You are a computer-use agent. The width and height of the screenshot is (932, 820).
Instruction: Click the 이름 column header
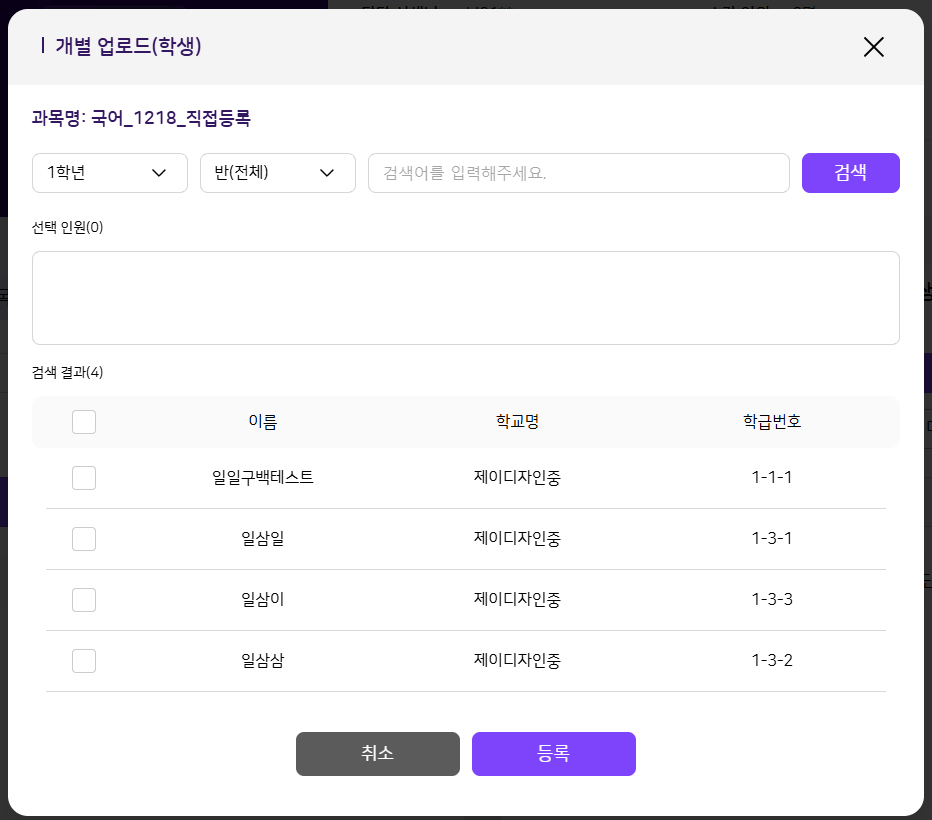262,422
